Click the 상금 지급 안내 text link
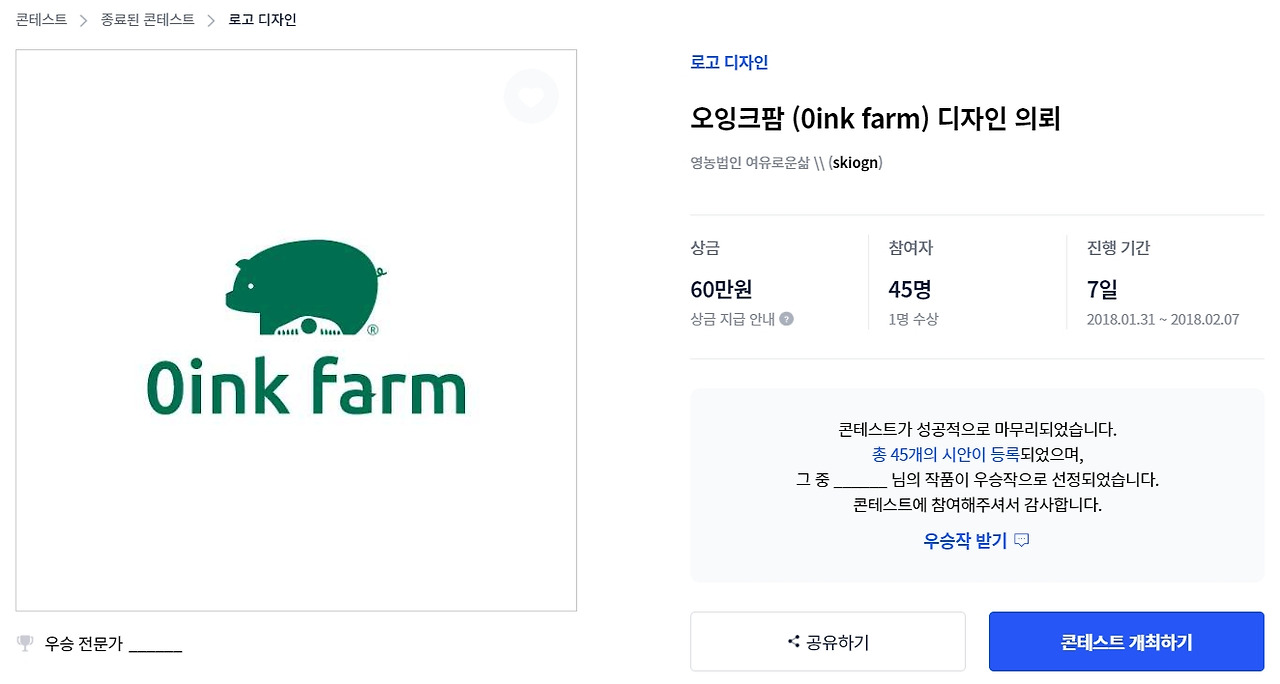Viewport: 1280px width, 684px height. point(732,319)
